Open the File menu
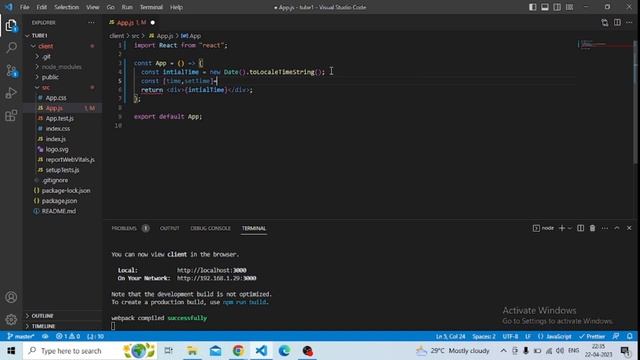Viewport: 640px width, 360px height. pos(24,7)
